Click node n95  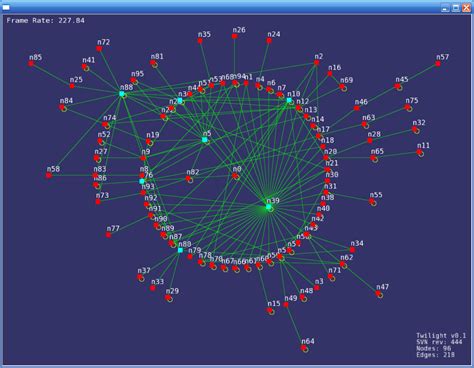(133, 80)
